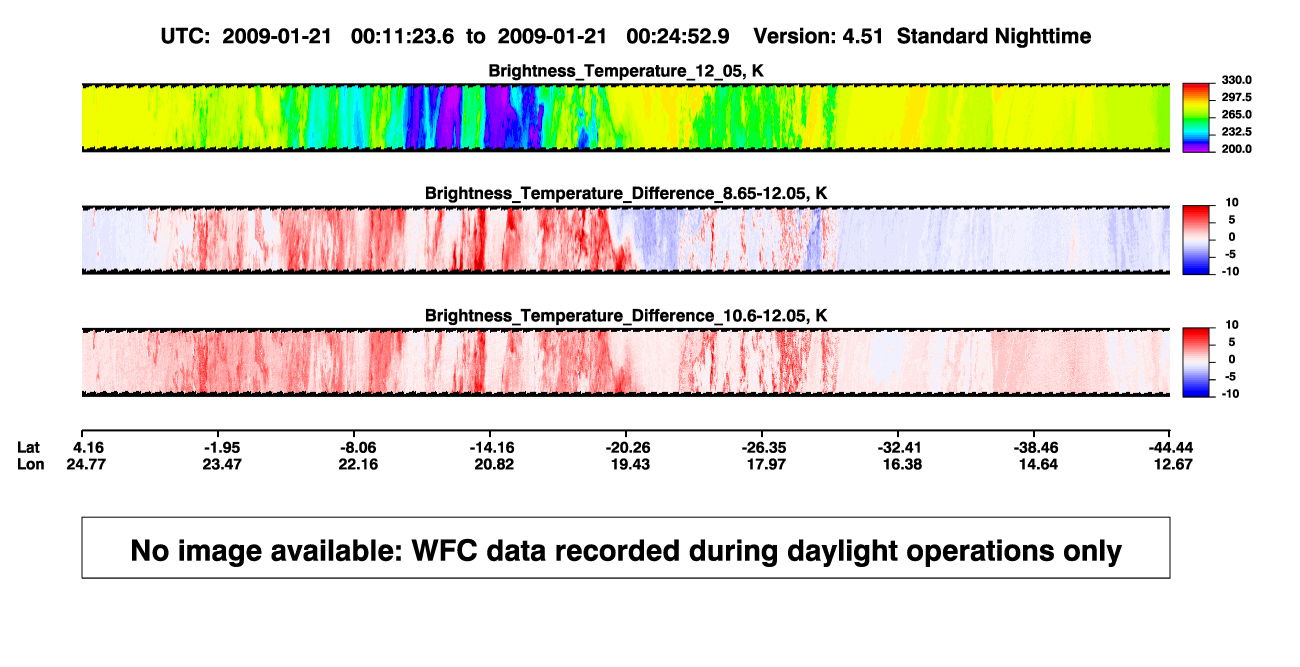Click the 'No image available' WFC notice box
This screenshot has height=667, width=1300.
tap(626, 547)
